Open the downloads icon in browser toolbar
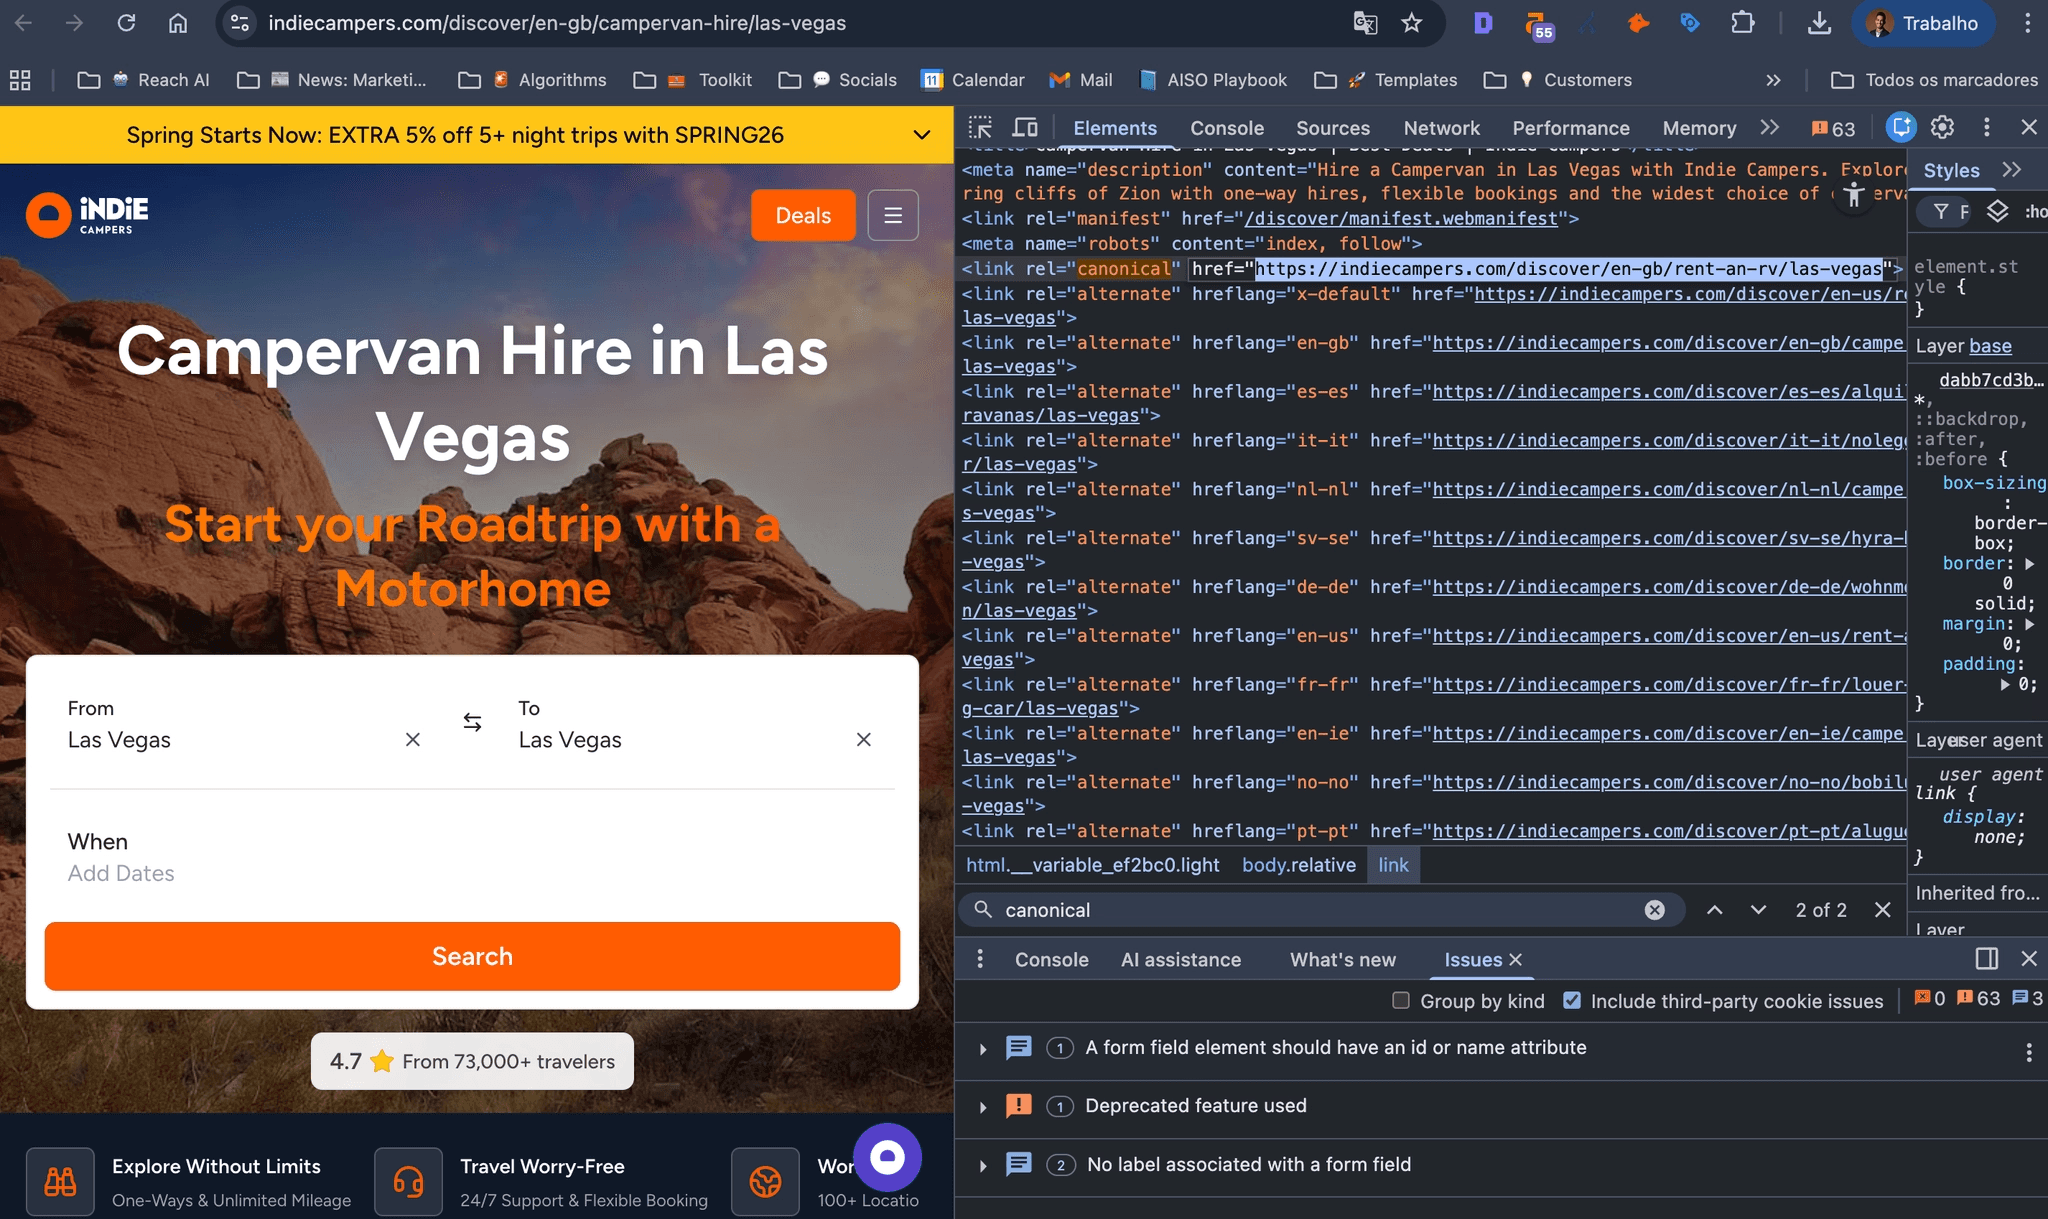Image resolution: width=2048 pixels, height=1219 pixels. tap(1820, 23)
